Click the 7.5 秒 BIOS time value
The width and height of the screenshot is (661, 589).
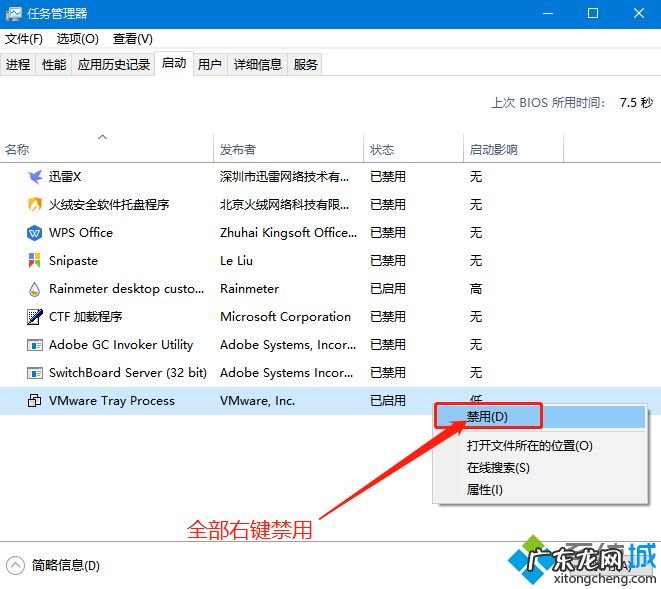636,102
